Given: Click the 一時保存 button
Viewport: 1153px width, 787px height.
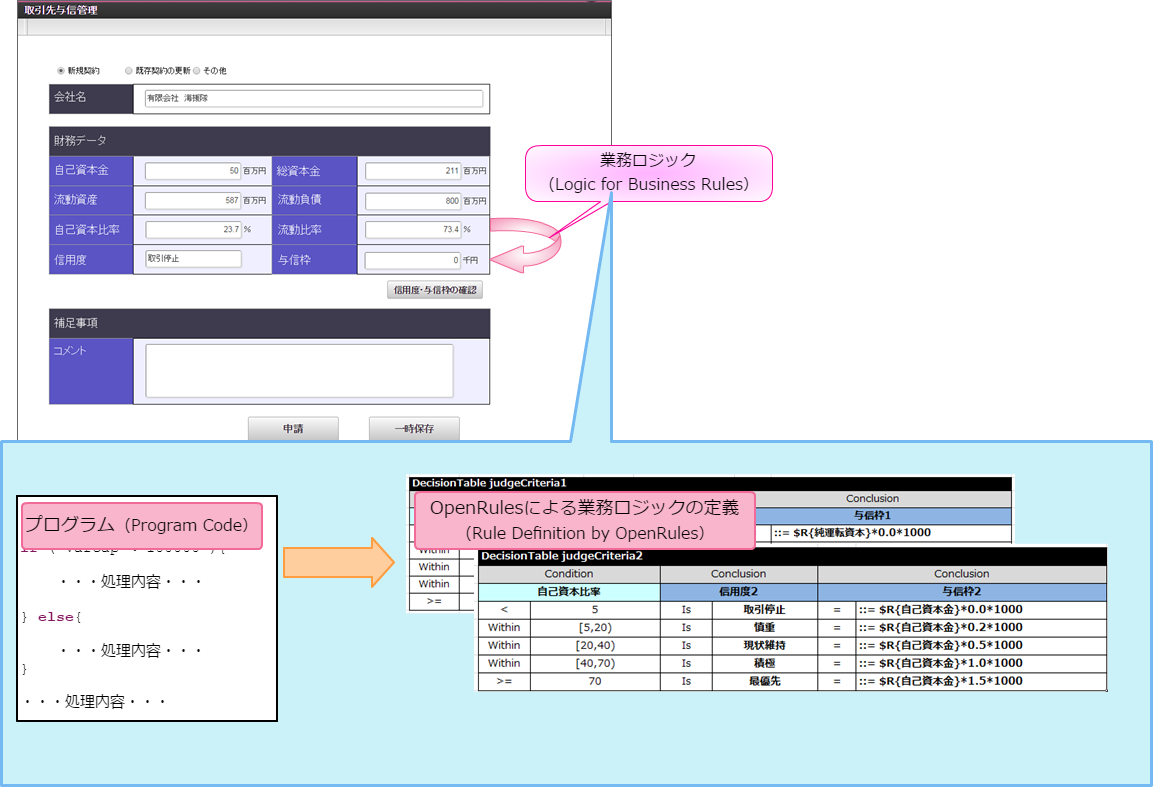Looking at the screenshot, I should tap(414, 429).
